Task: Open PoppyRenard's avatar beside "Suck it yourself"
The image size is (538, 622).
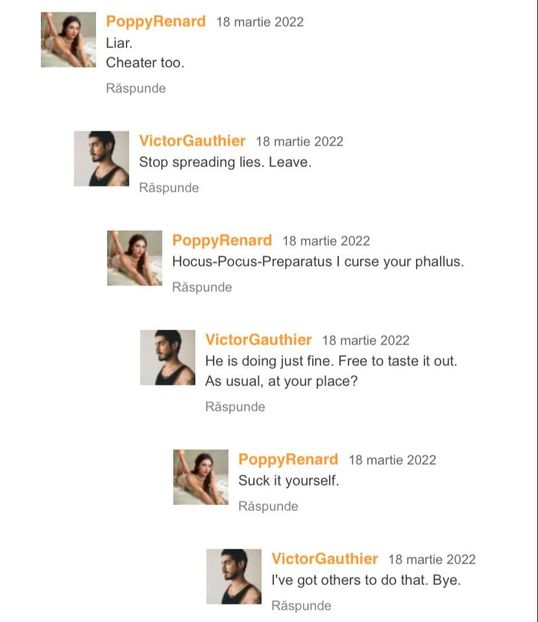Action: [x=201, y=477]
